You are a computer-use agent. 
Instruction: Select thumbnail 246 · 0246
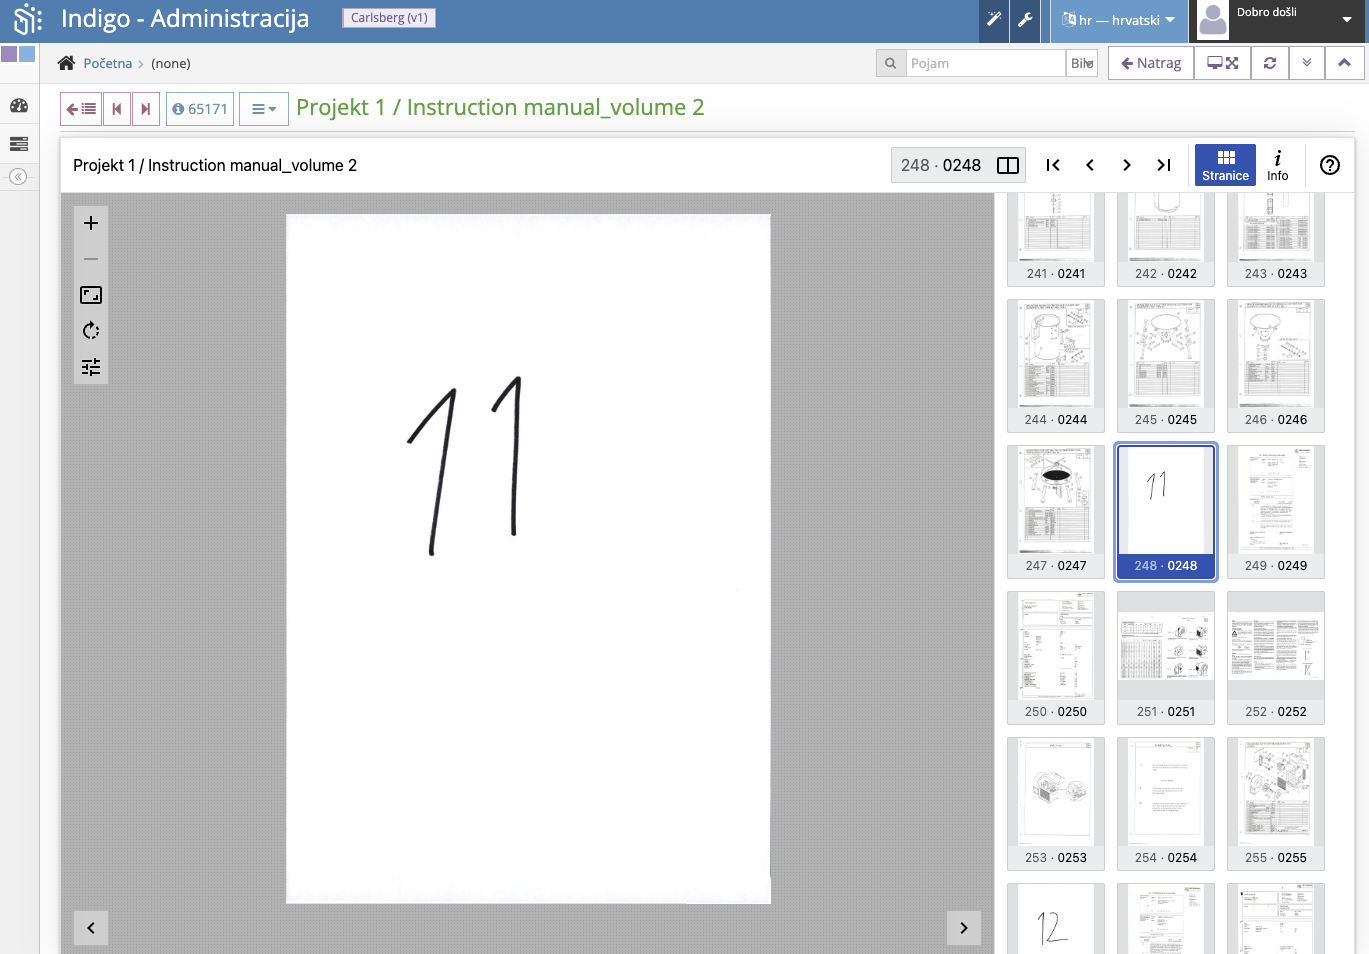point(1276,366)
